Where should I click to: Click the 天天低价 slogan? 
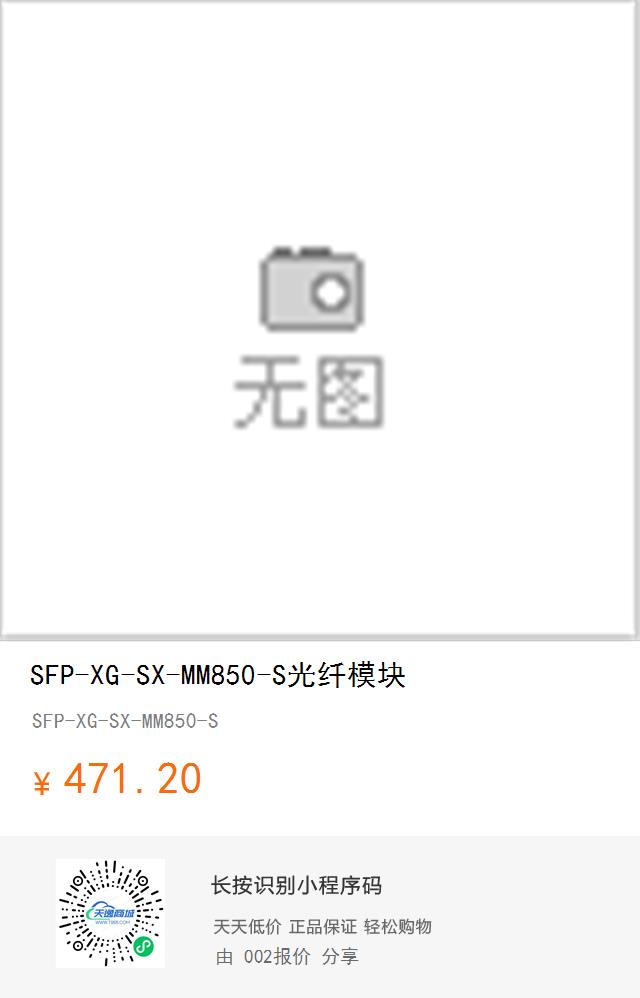[247, 927]
